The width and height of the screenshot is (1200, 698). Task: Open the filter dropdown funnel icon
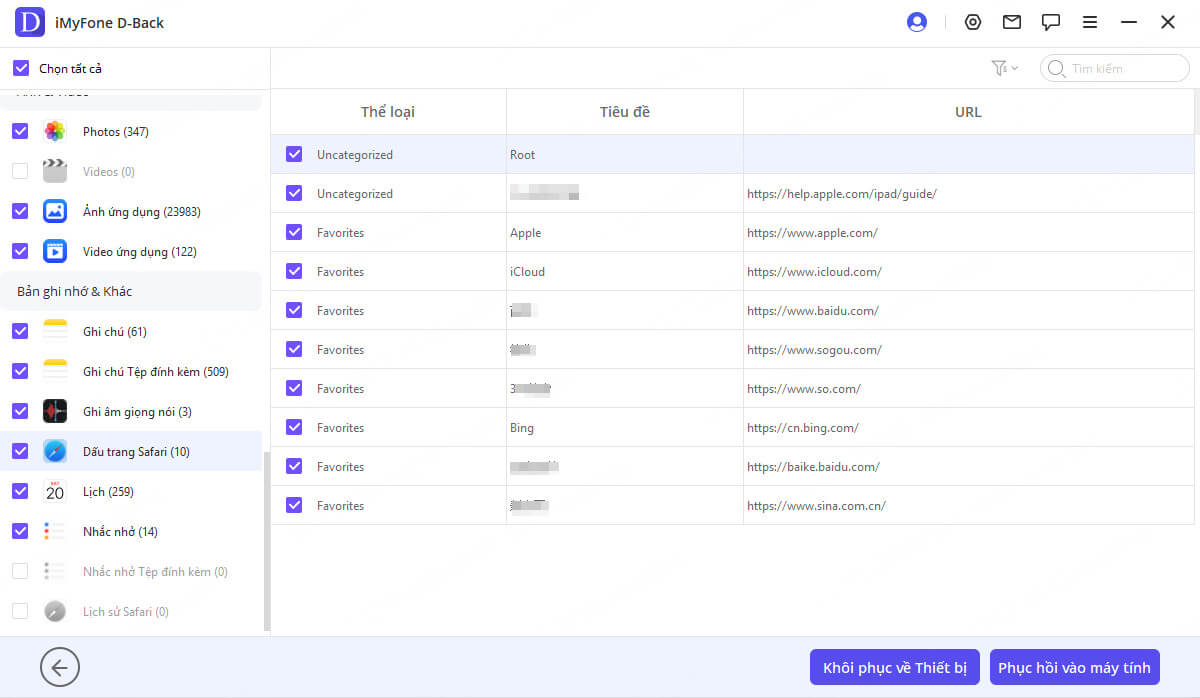click(x=1004, y=68)
